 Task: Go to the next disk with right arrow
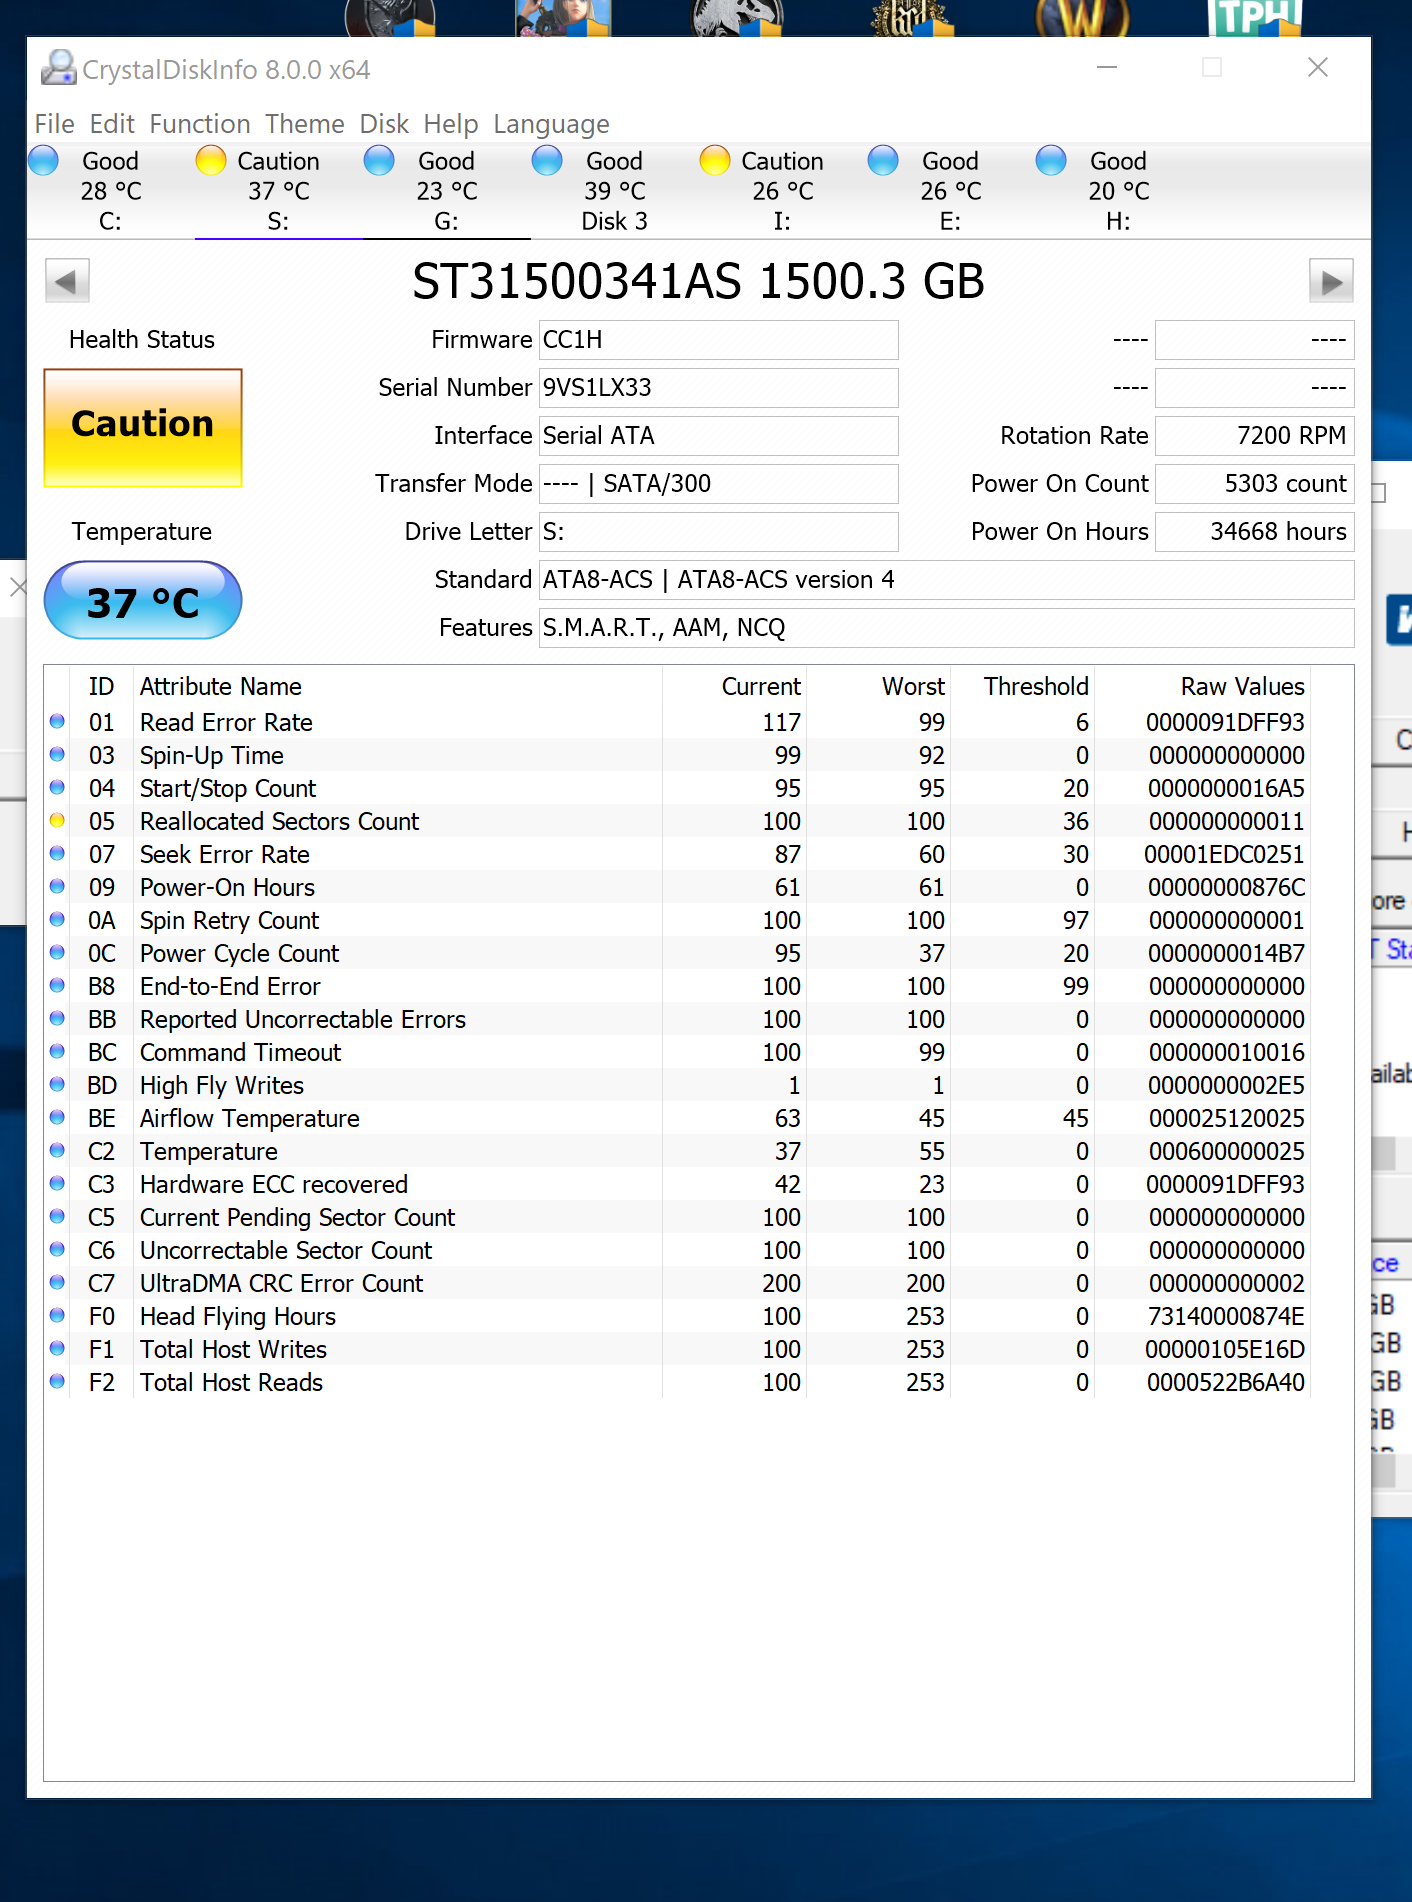tap(1331, 281)
